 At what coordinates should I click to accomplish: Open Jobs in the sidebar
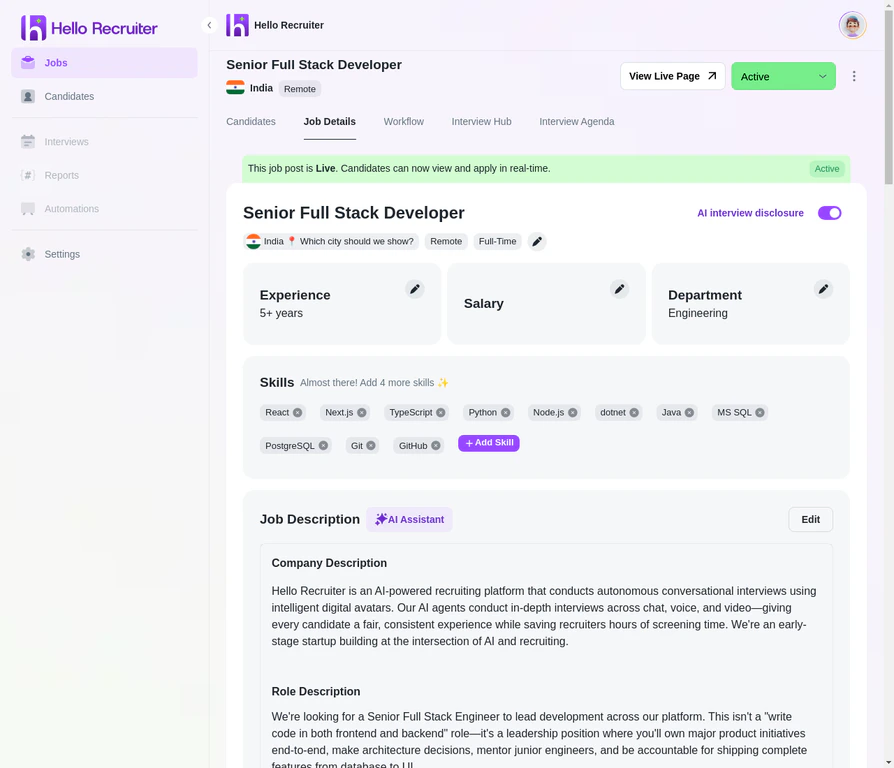tap(104, 63)
